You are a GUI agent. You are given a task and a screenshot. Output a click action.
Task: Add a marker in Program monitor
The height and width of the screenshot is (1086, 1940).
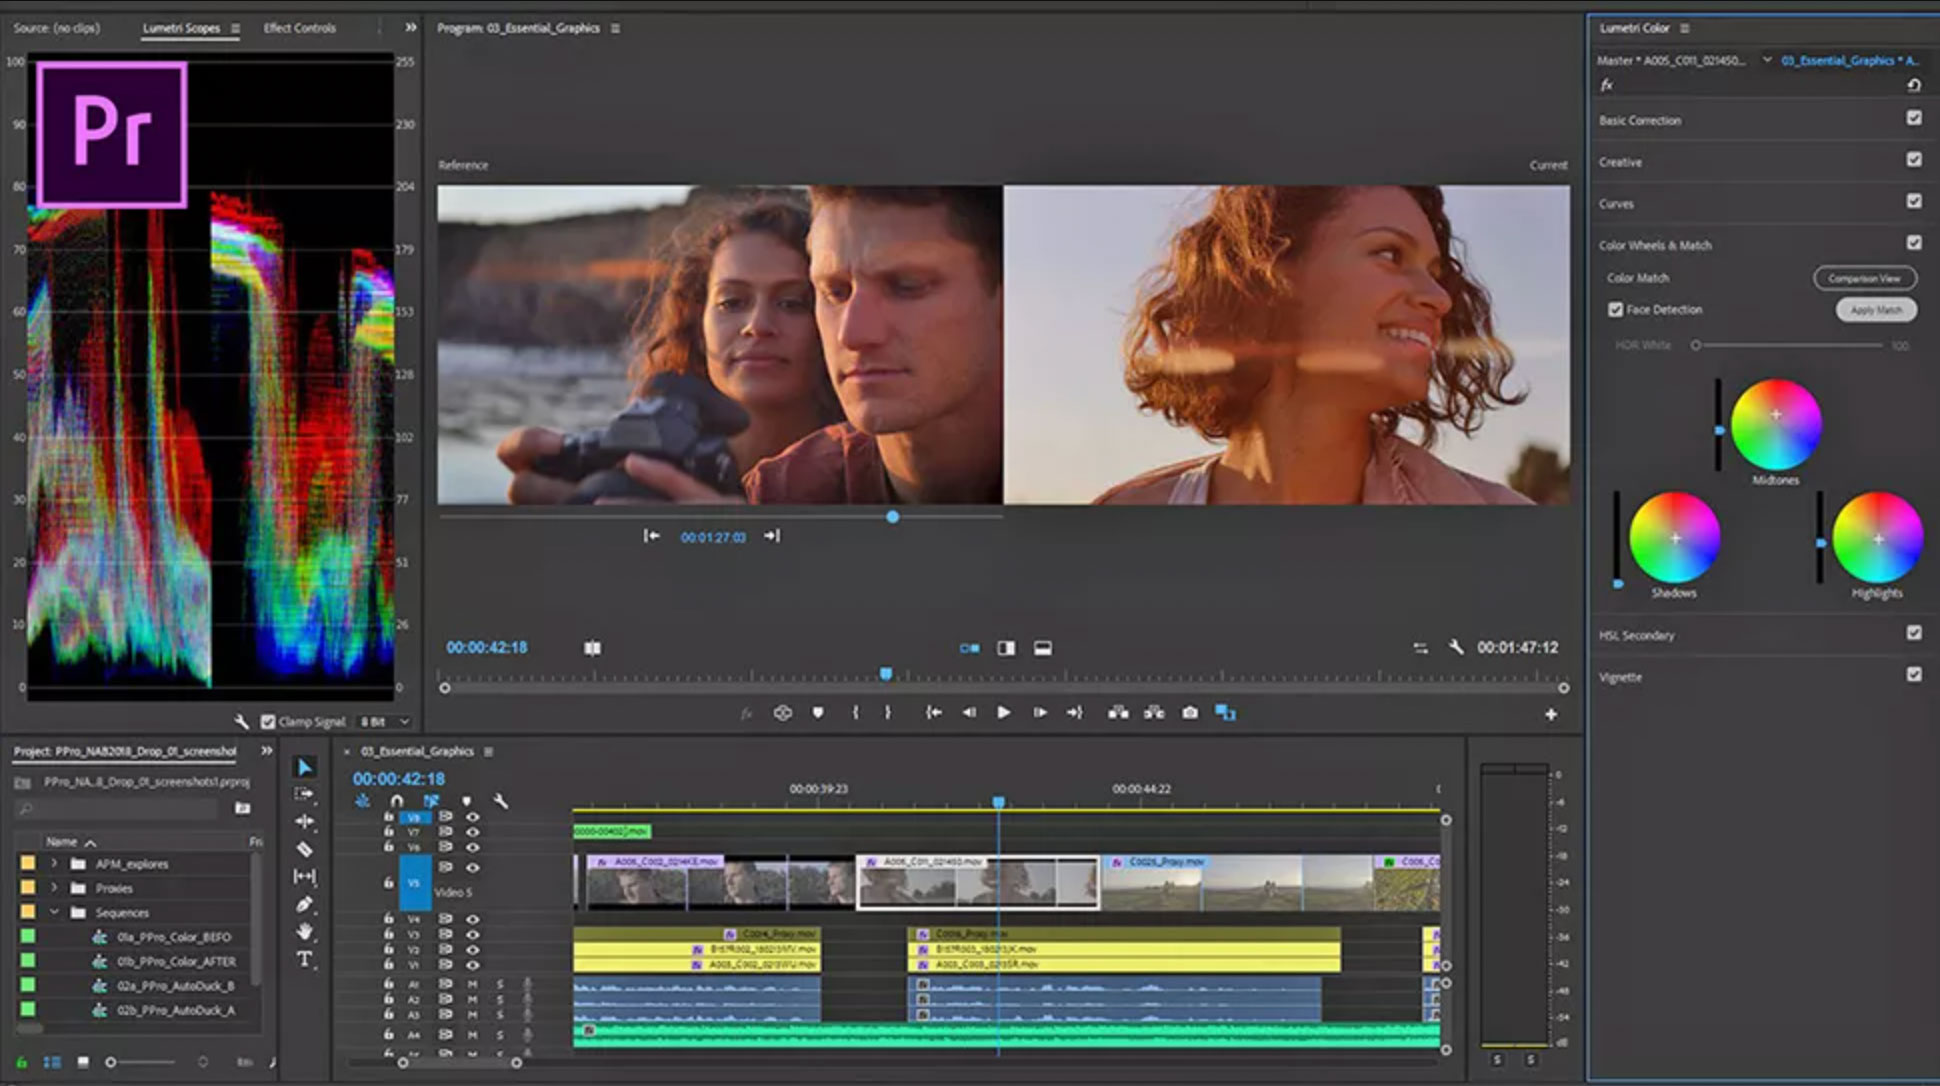818,712
